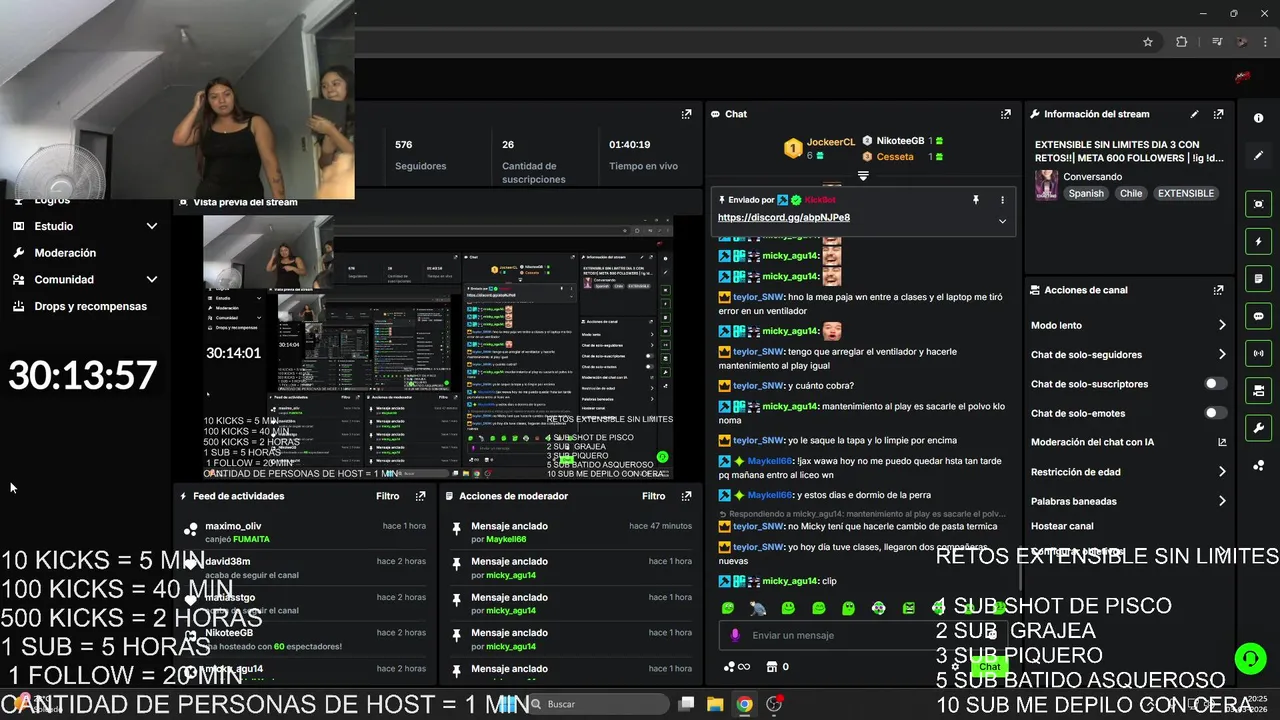Click the Chile tag

click(1131, 193)
